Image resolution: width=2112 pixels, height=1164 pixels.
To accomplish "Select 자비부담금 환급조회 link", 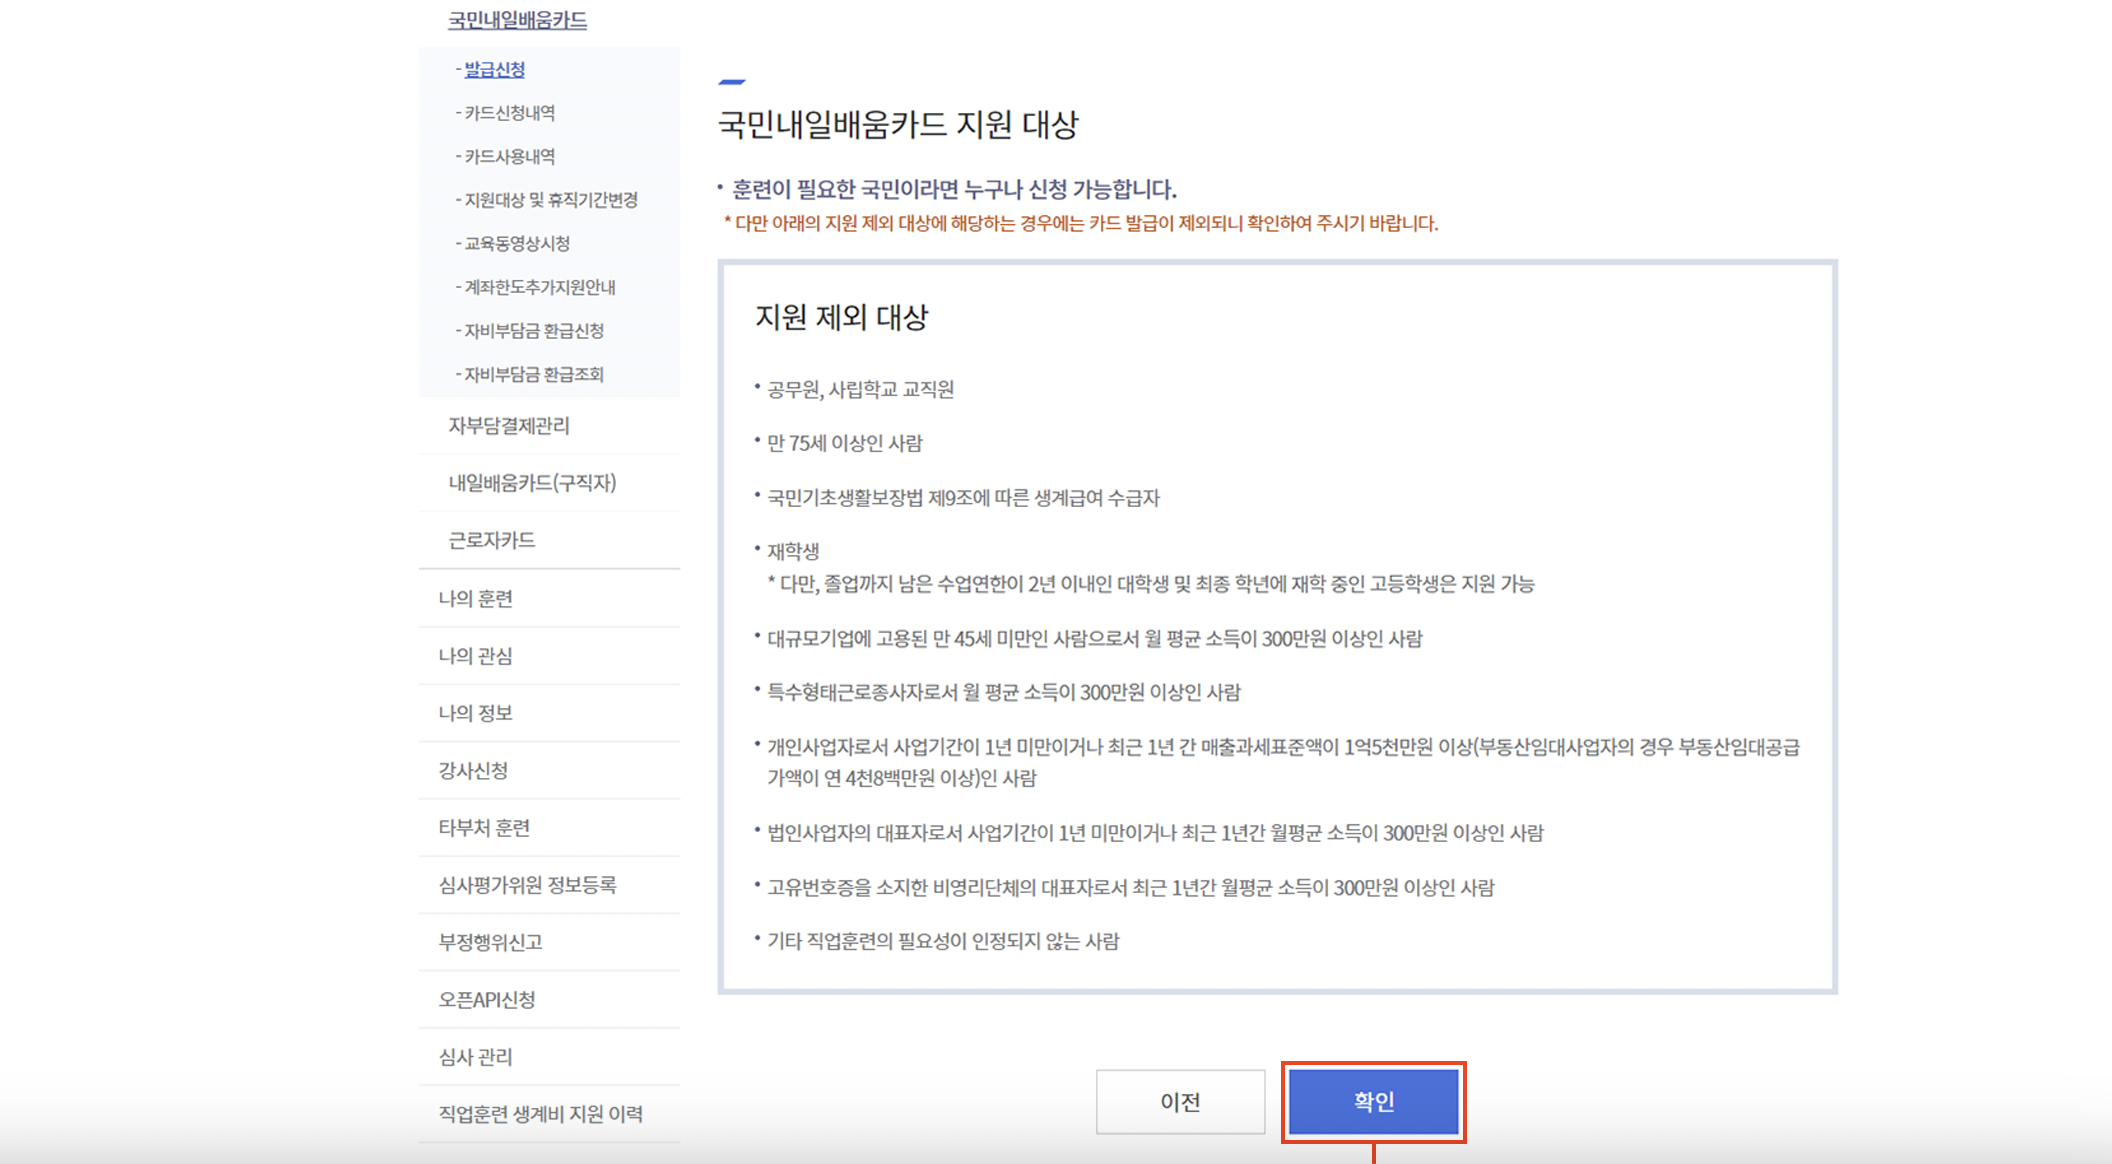I will click(533, 374).
